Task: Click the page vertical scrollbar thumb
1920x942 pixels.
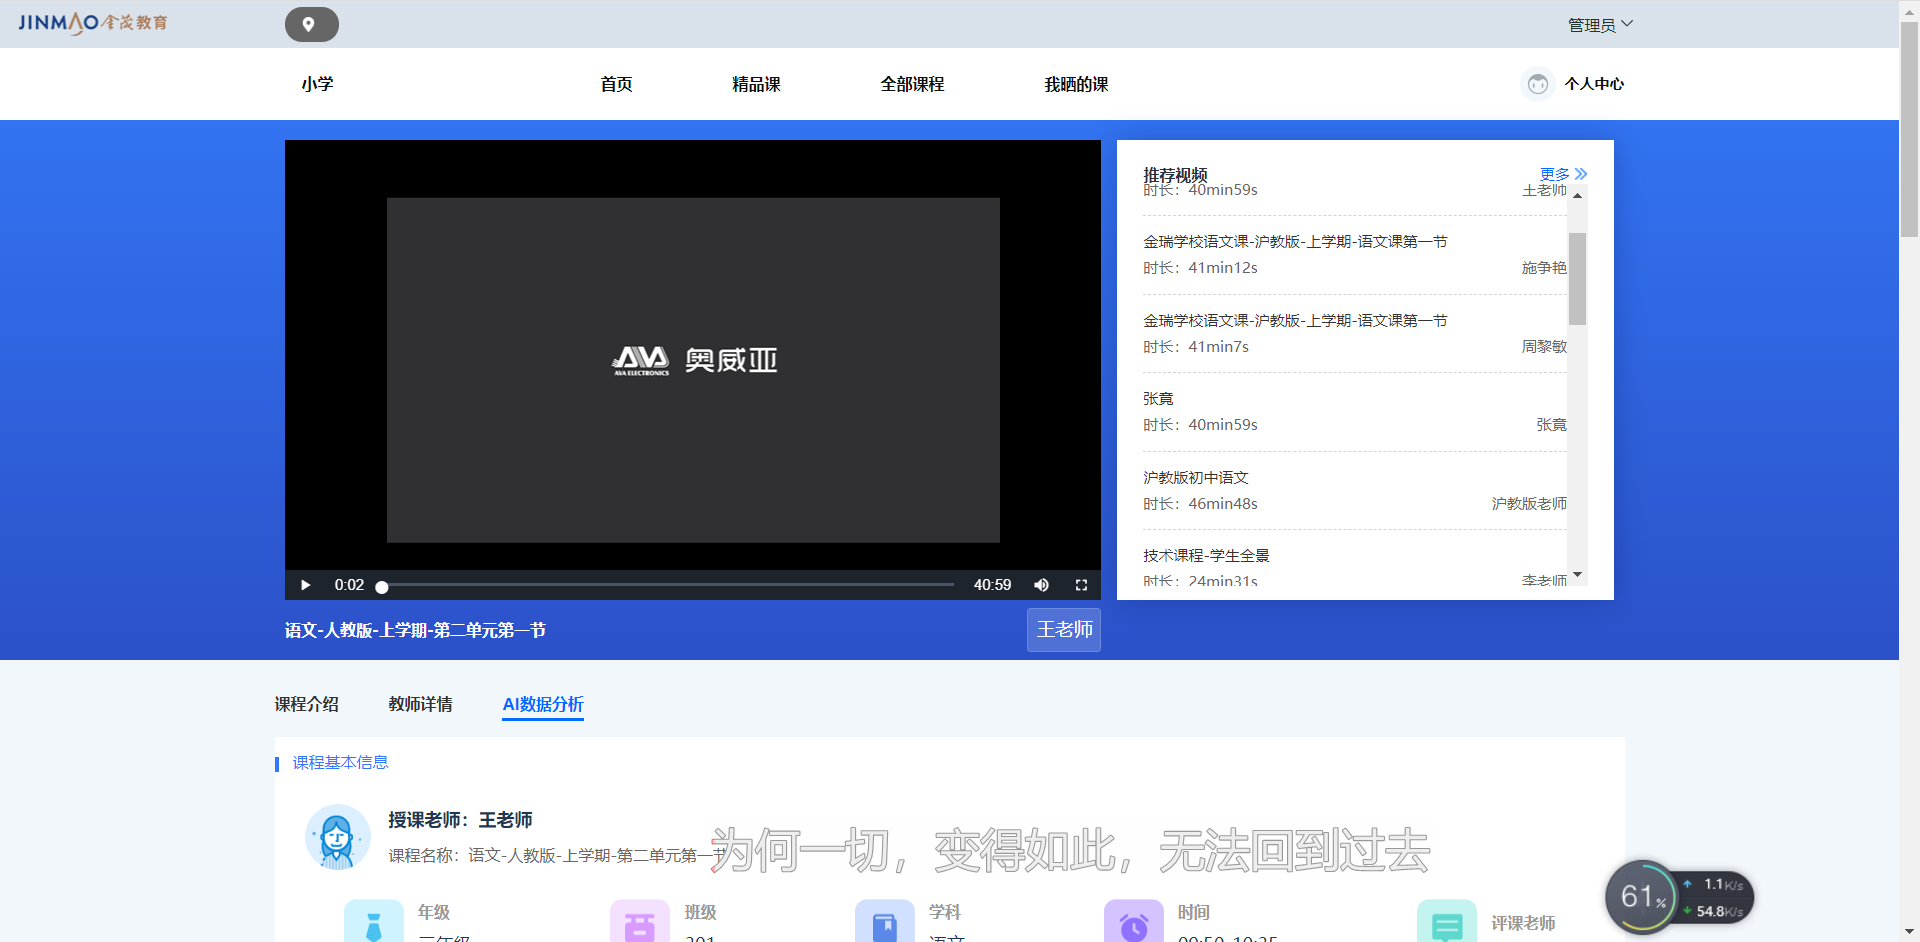Action: click(1909, 130)
